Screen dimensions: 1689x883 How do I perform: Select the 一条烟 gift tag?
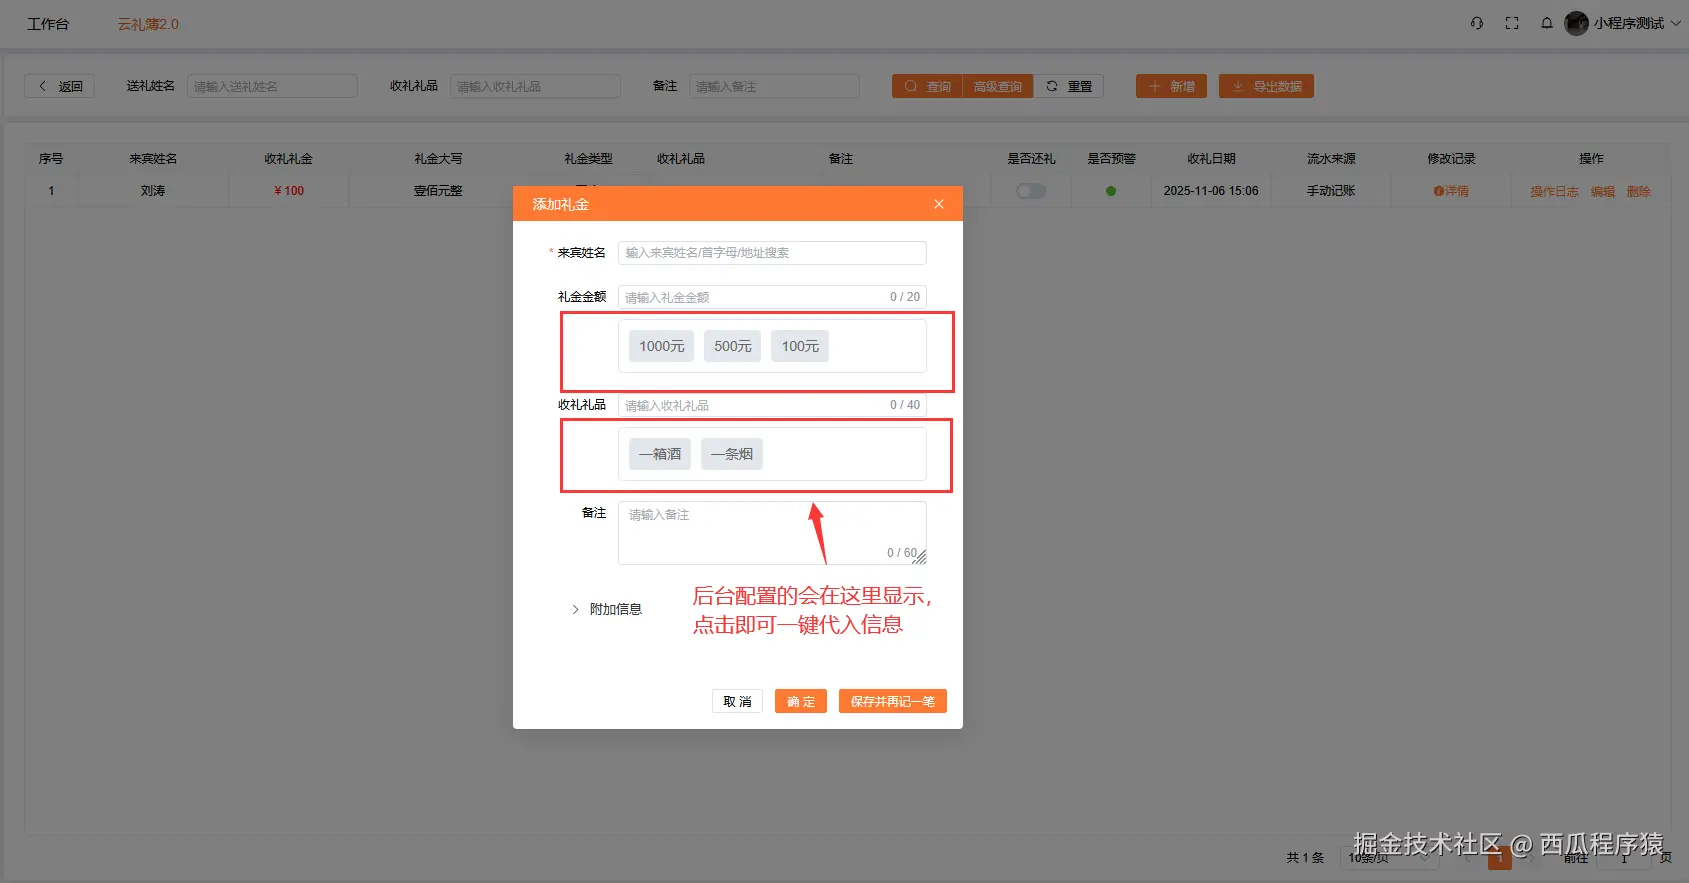coord(732,454)
